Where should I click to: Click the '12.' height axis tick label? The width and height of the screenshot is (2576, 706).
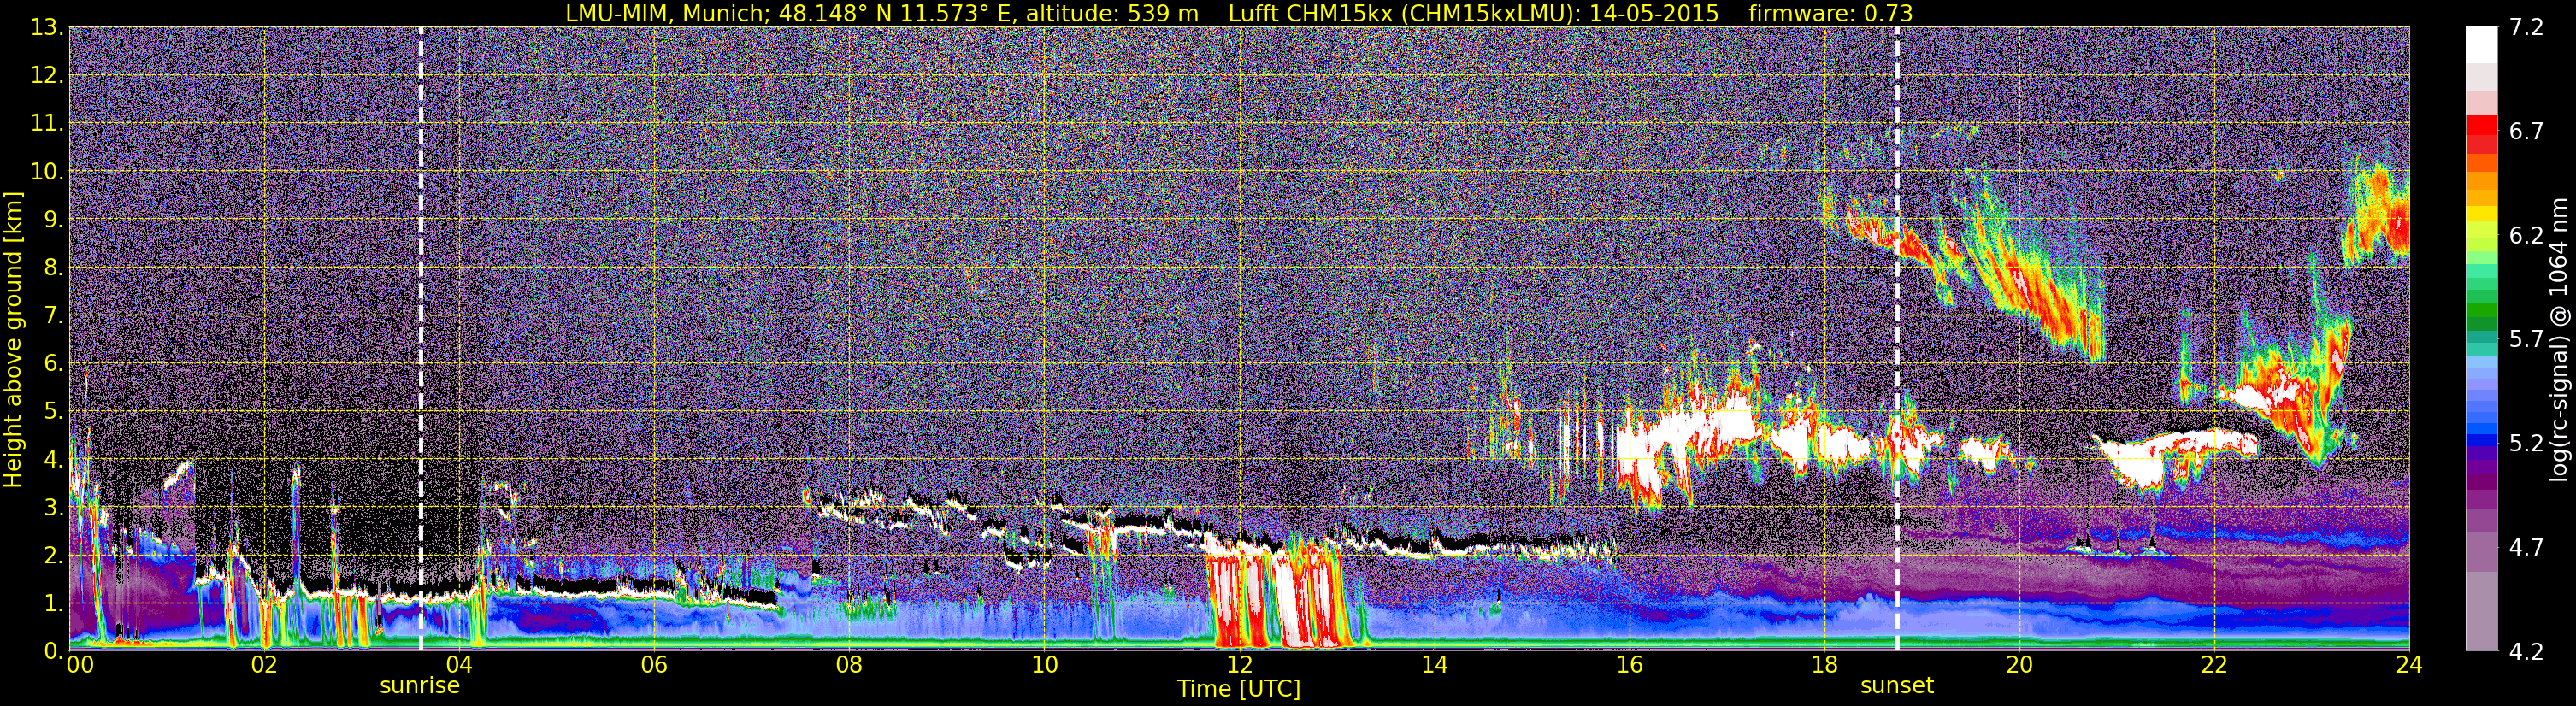(48, 75)
